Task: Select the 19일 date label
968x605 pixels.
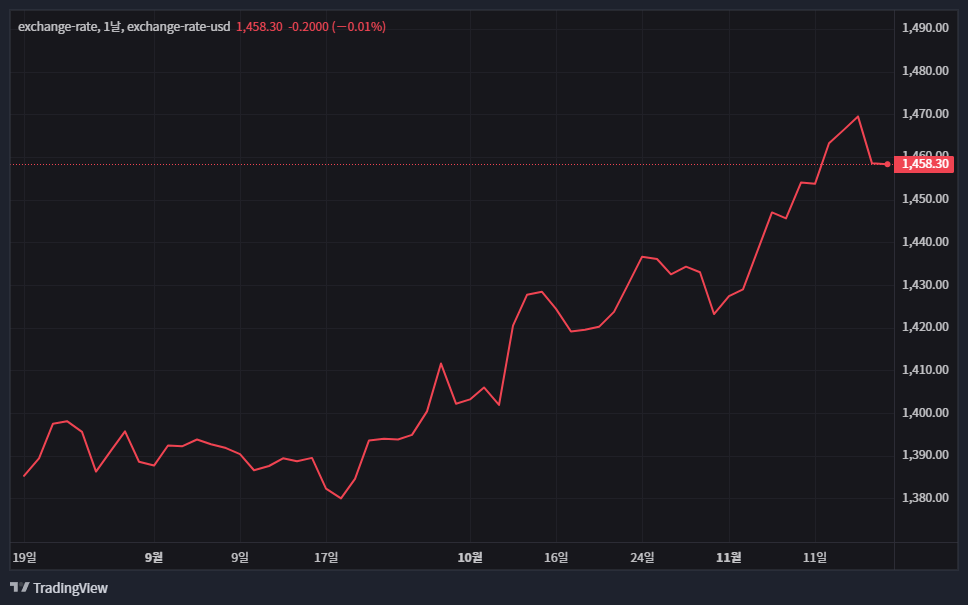Action: [24, 557]
